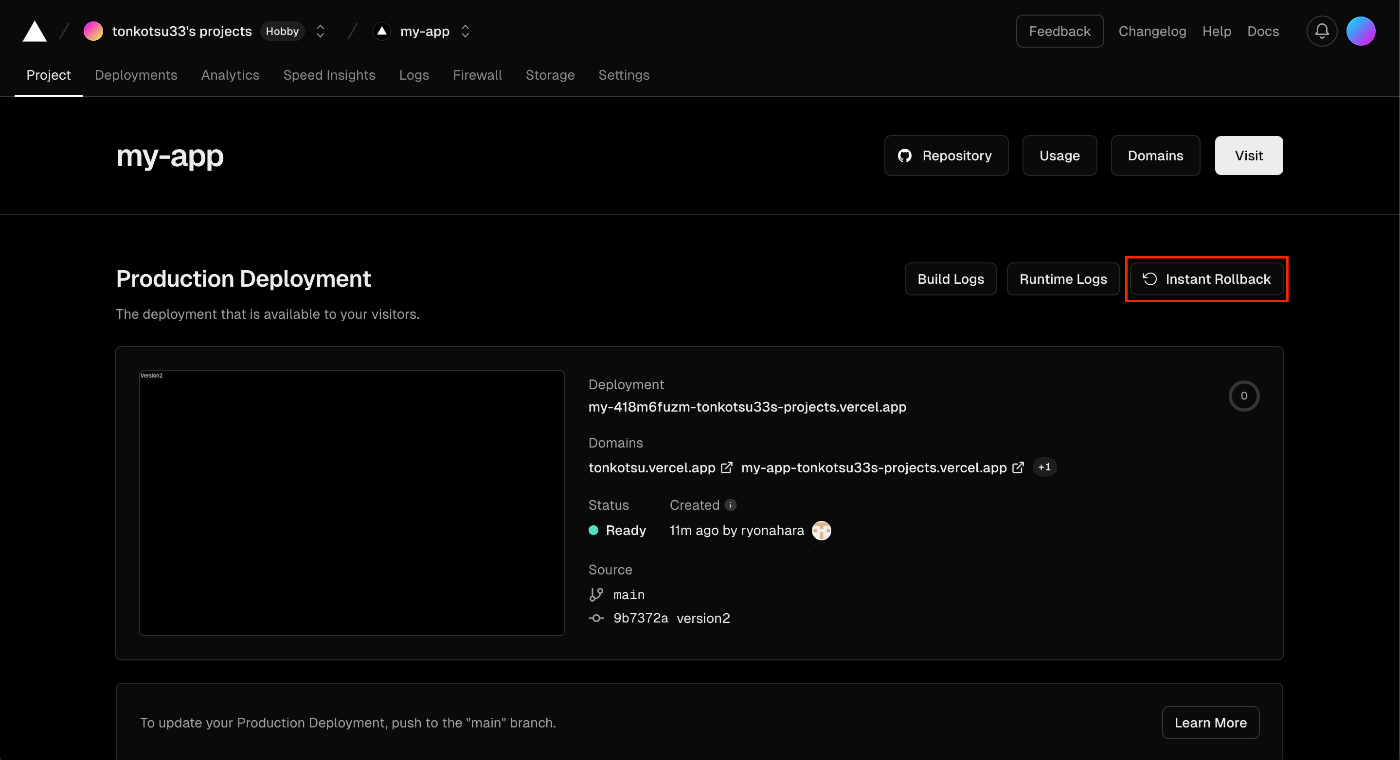Image resolution: width=1400 pixels, height=760 pixels.
Task: Click the Feedback button
Action: point(1060,31)
